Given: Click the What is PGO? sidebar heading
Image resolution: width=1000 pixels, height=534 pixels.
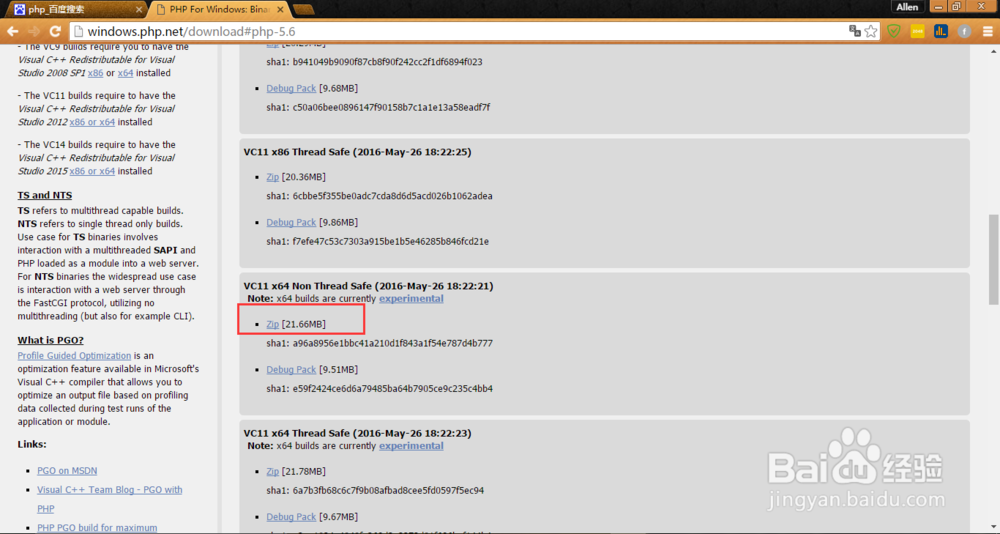Looking at the screenshot, I should 50,340.
